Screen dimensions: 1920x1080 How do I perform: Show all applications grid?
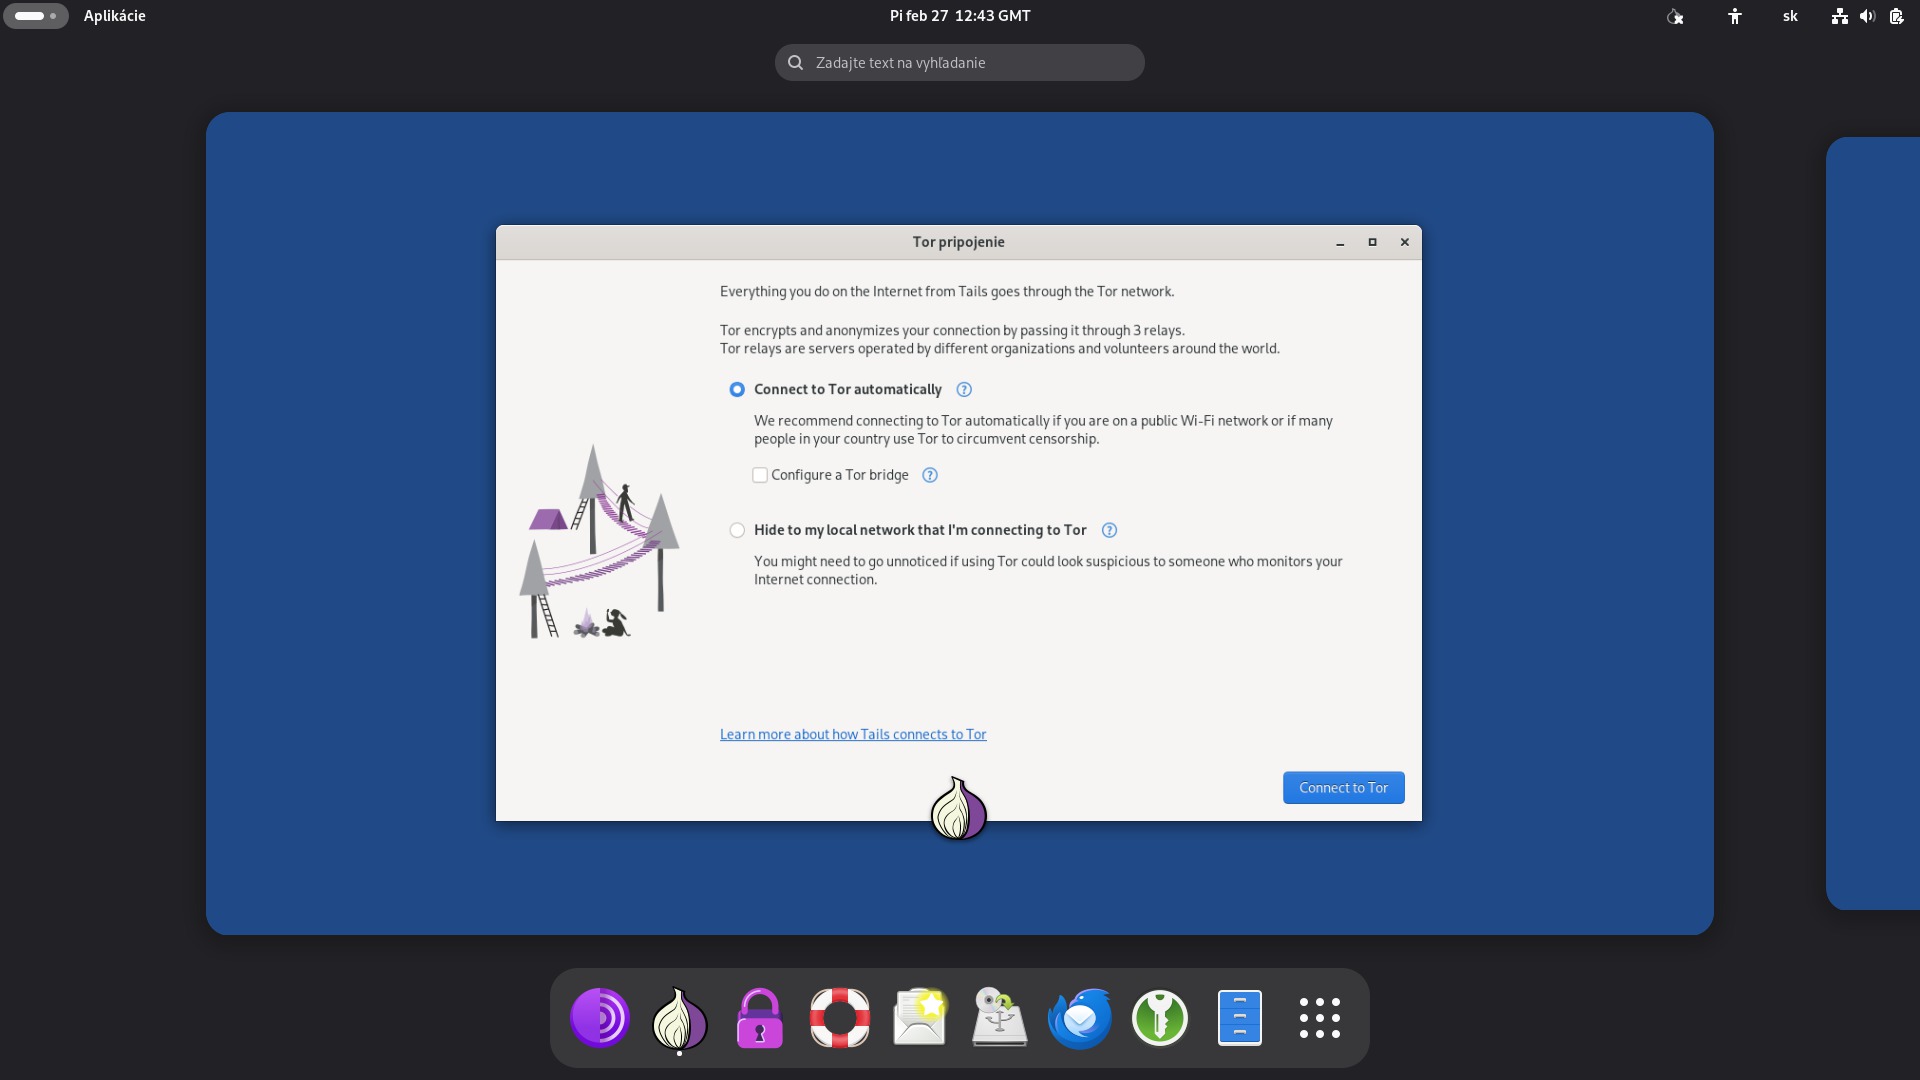coord(1319,1018)
